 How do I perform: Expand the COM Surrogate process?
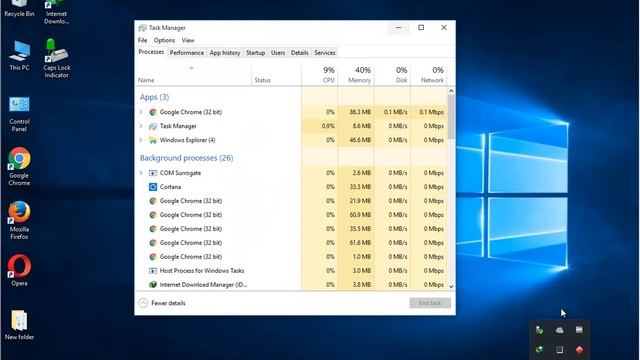[141, 173]
